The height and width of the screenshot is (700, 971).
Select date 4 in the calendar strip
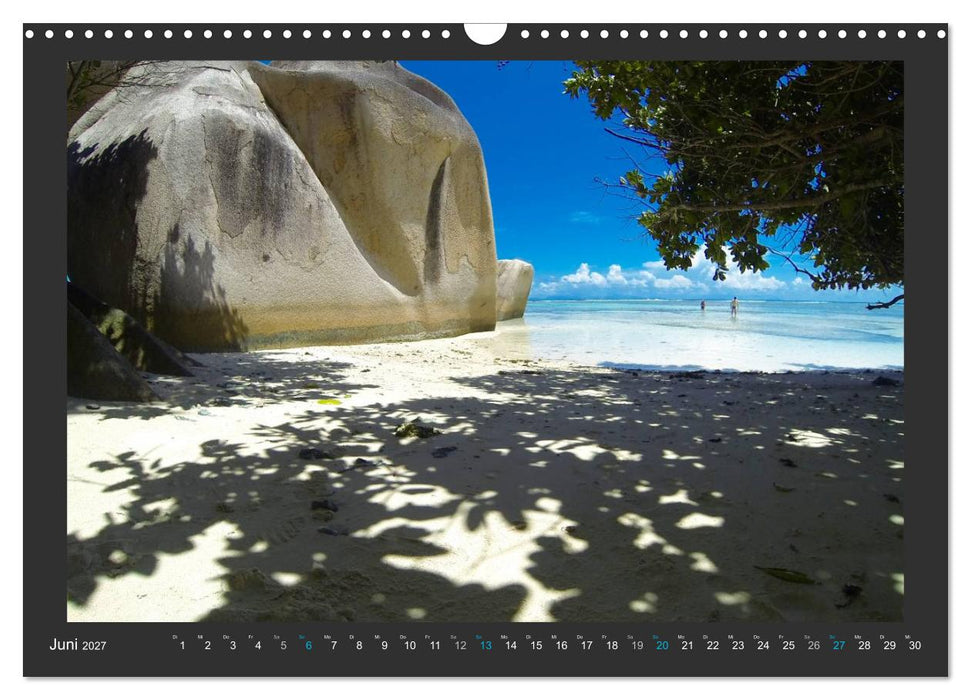click(258, 645)
